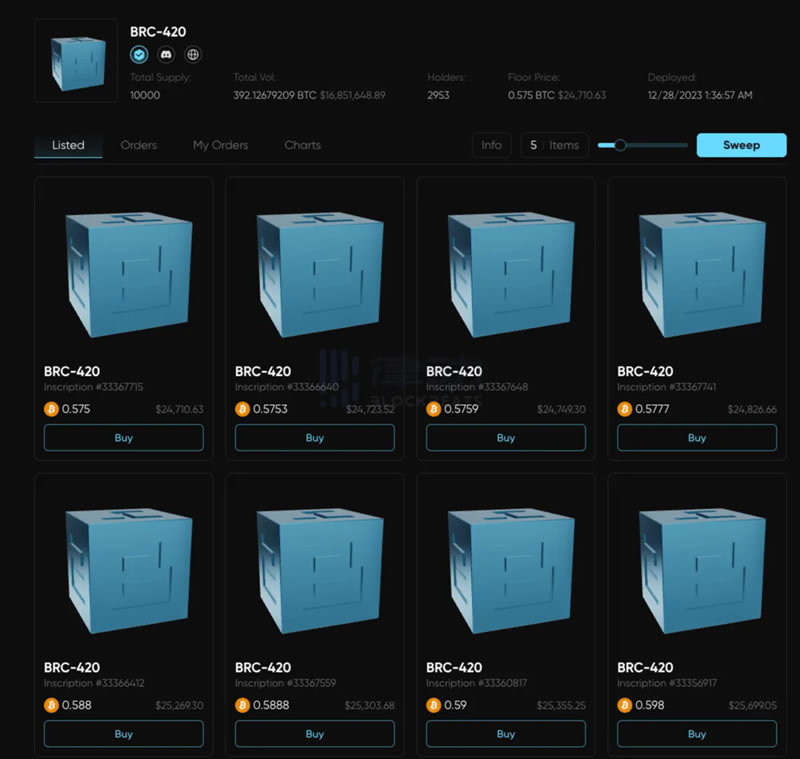Switch to the Listed tab
The width and height of the screenshot is (800, 759).
click(x=68, y=145)
